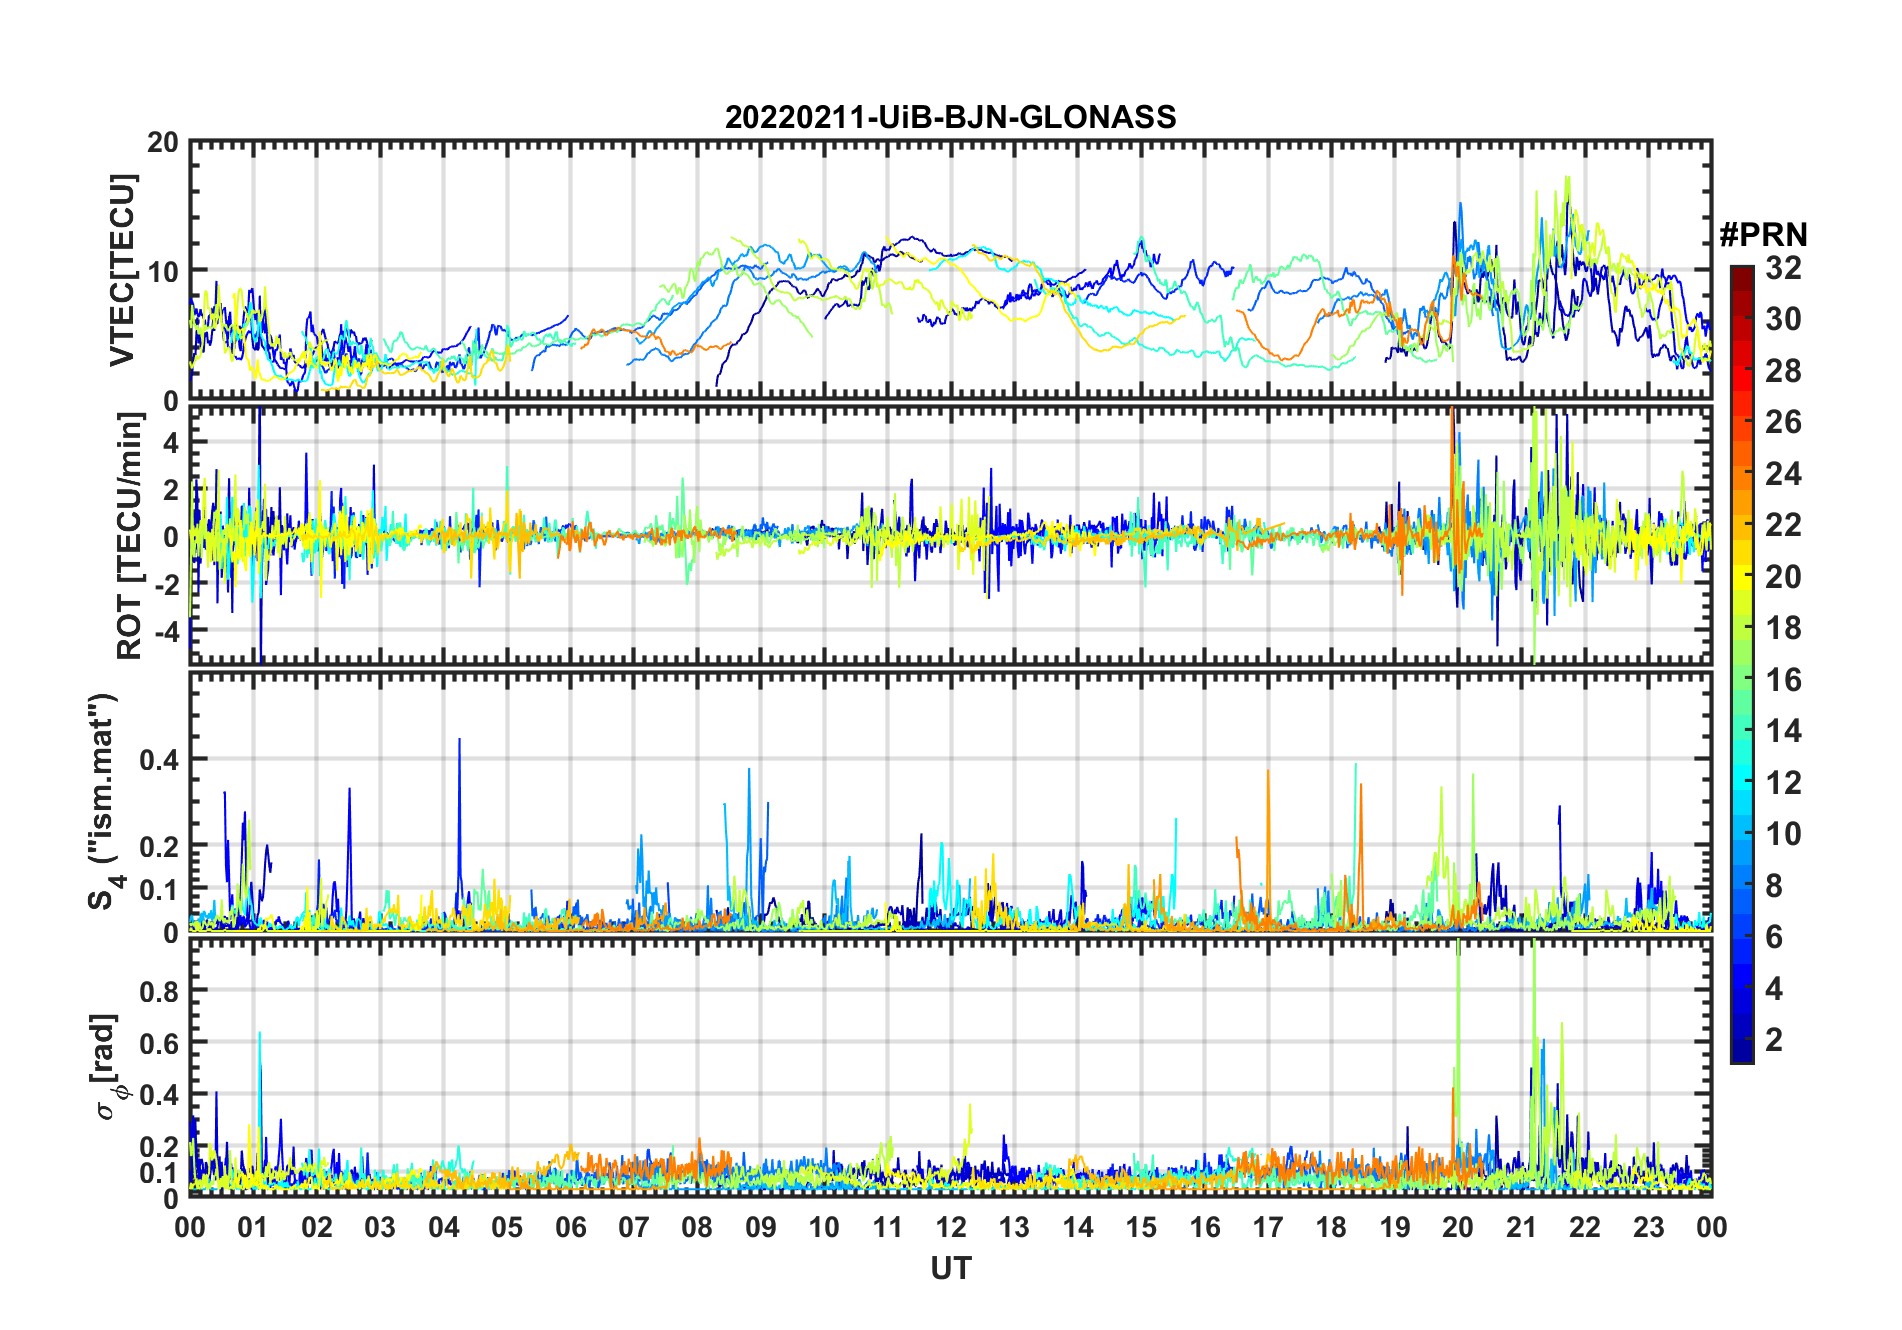Click the 0.8 tick on sigma phi axis
This screenshot has width=1902, height=1330.
pyautogui.click(x=158, y=991)
